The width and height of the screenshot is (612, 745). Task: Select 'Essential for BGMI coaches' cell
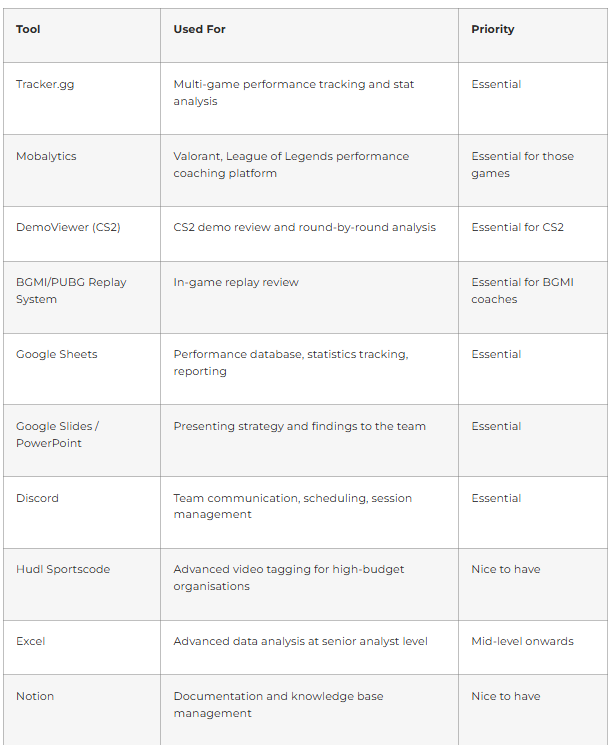point(533,297)
